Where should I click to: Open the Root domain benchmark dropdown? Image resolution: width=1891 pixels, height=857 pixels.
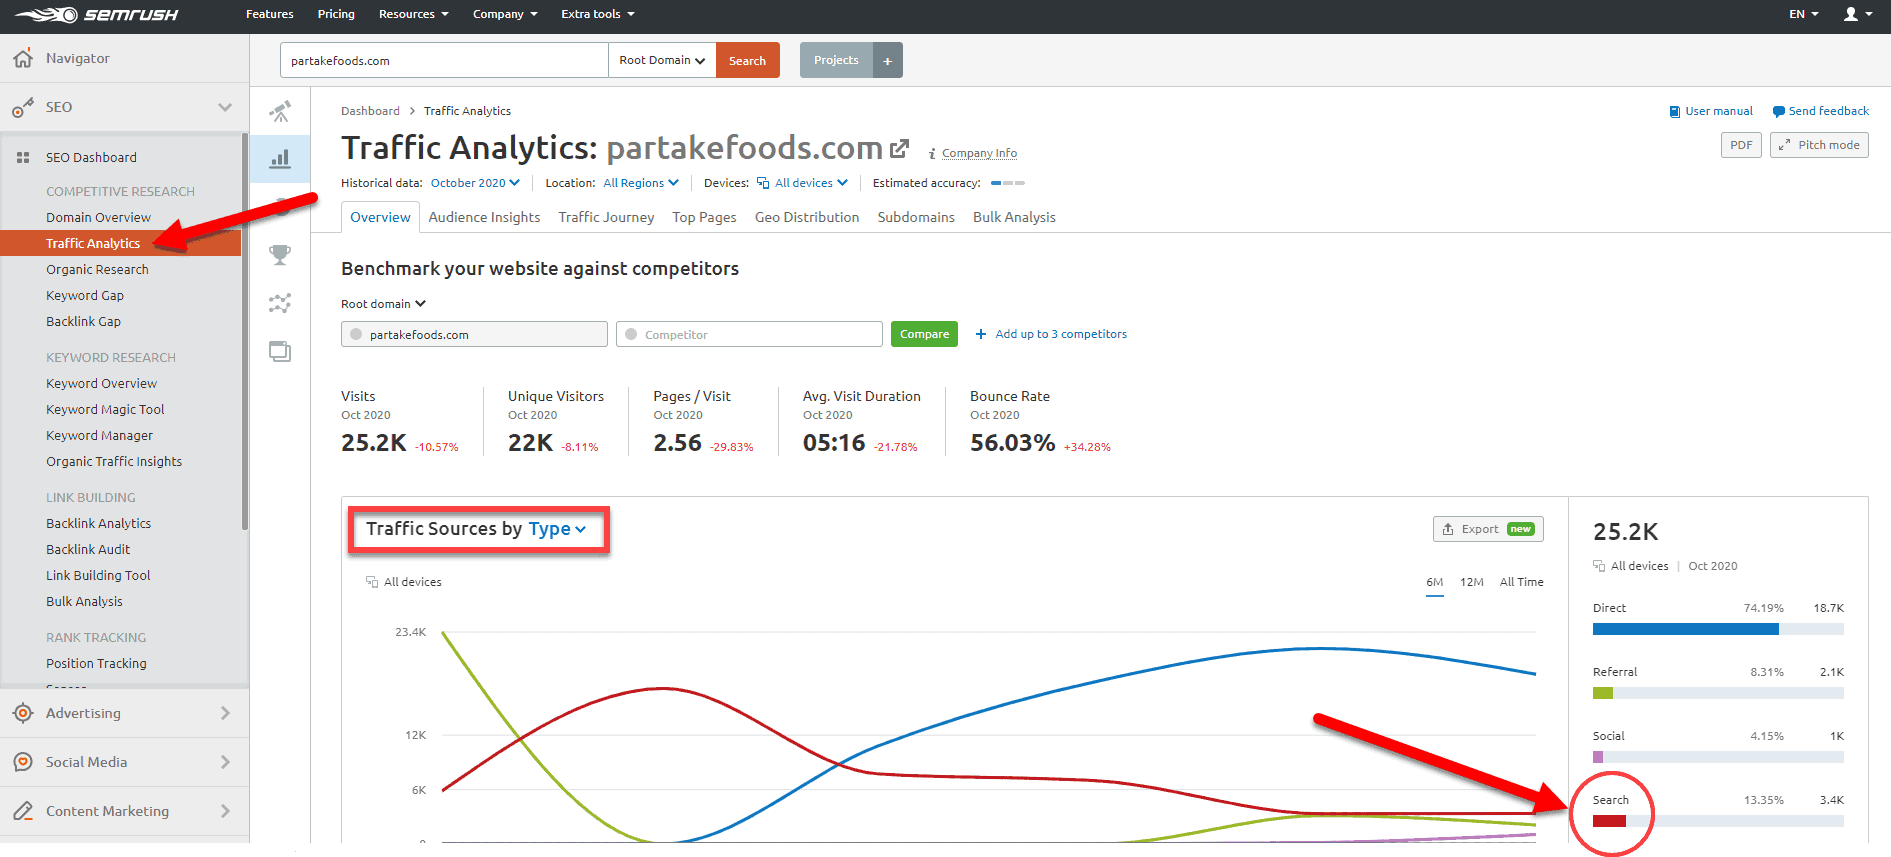pyautogui.click(x=384, y=304)
